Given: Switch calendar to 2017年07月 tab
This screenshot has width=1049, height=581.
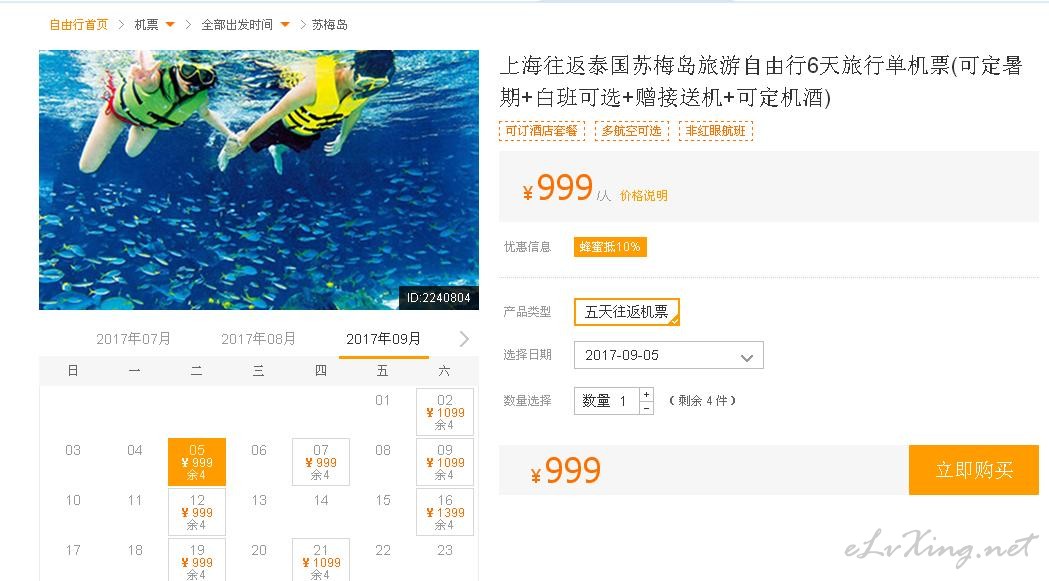Looking at the screenshot, I should [133, 339].
